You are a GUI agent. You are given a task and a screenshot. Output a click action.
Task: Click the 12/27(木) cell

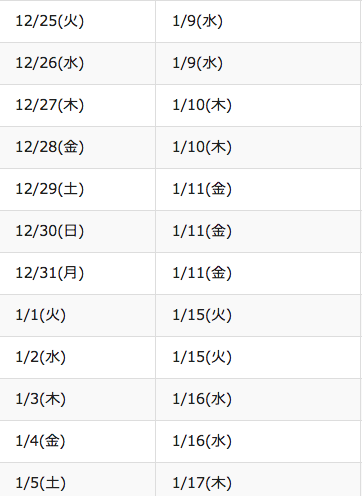pos(77,105)
